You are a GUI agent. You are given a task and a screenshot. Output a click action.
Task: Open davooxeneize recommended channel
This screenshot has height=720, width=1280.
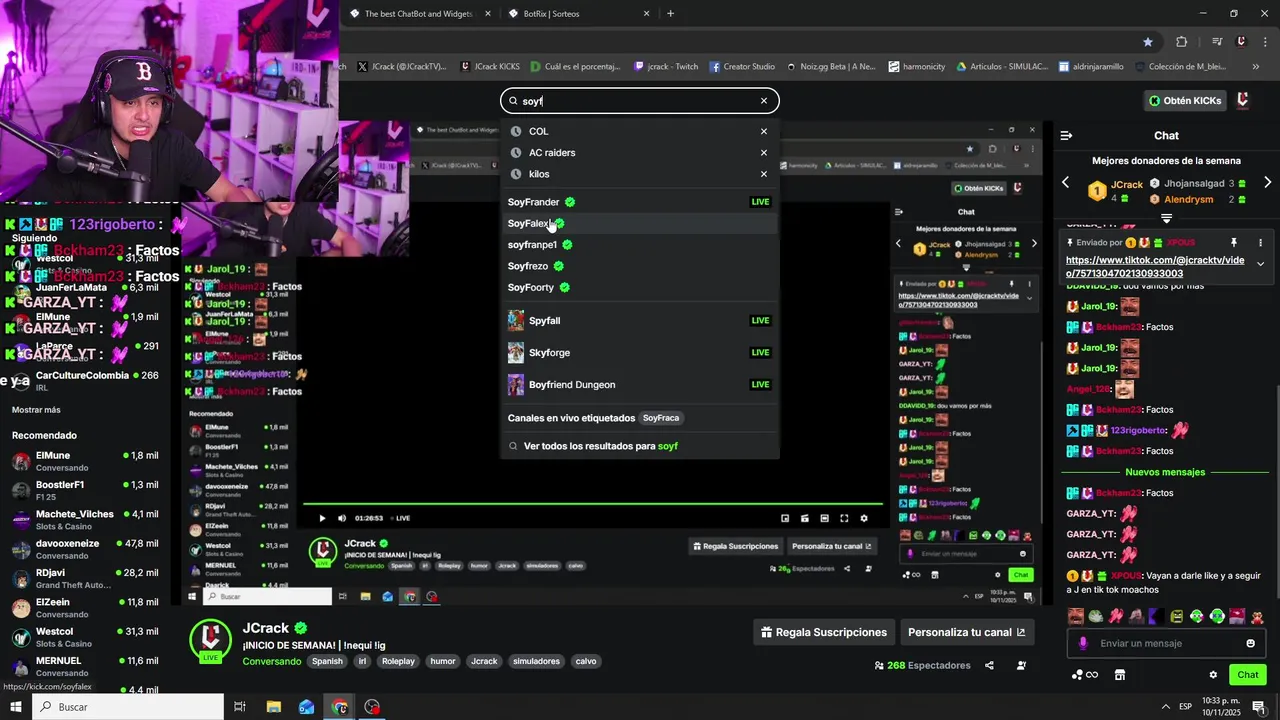85,549
